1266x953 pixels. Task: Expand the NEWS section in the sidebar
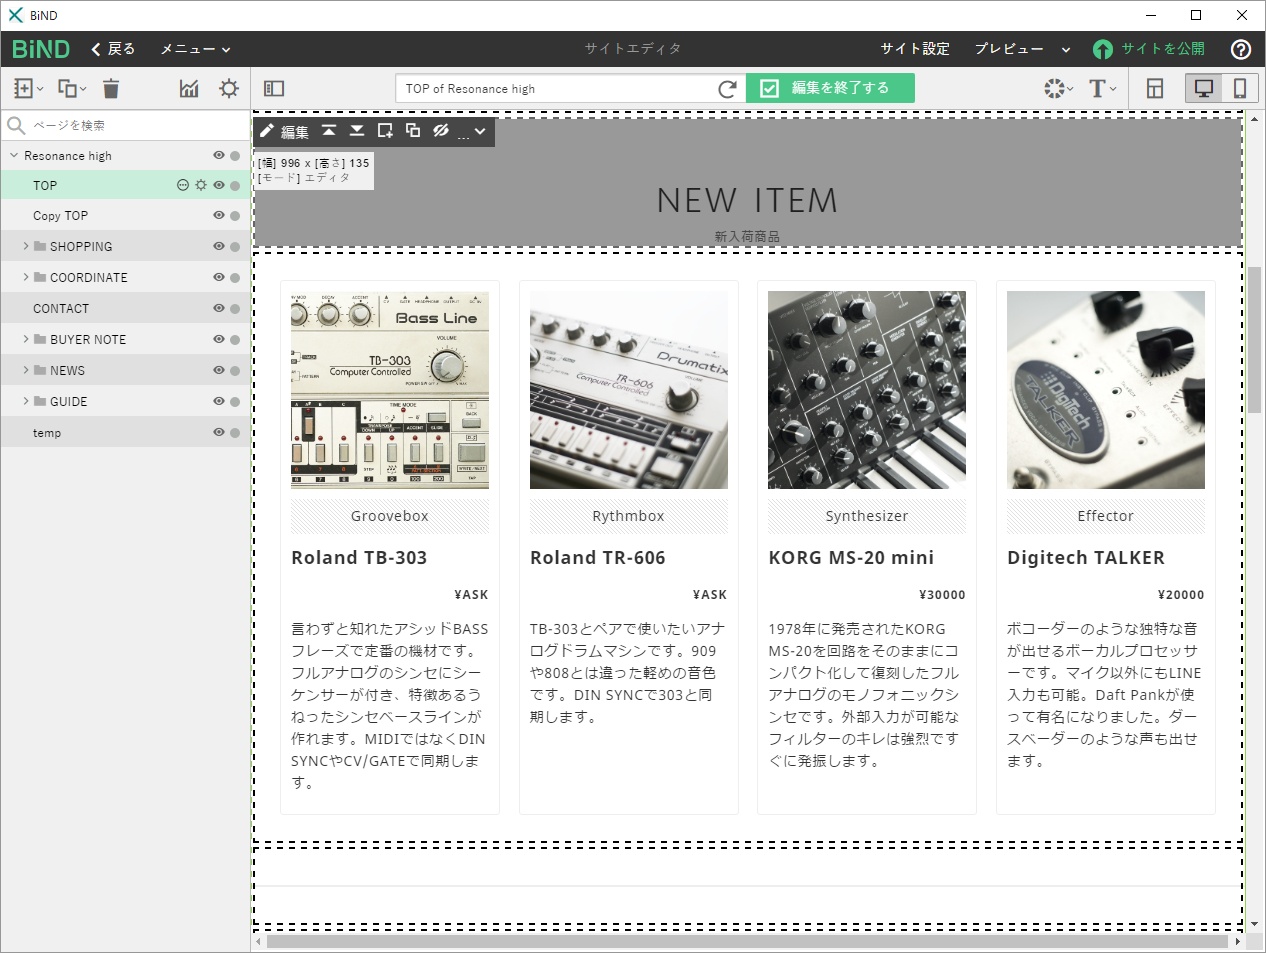pos(25,370)
